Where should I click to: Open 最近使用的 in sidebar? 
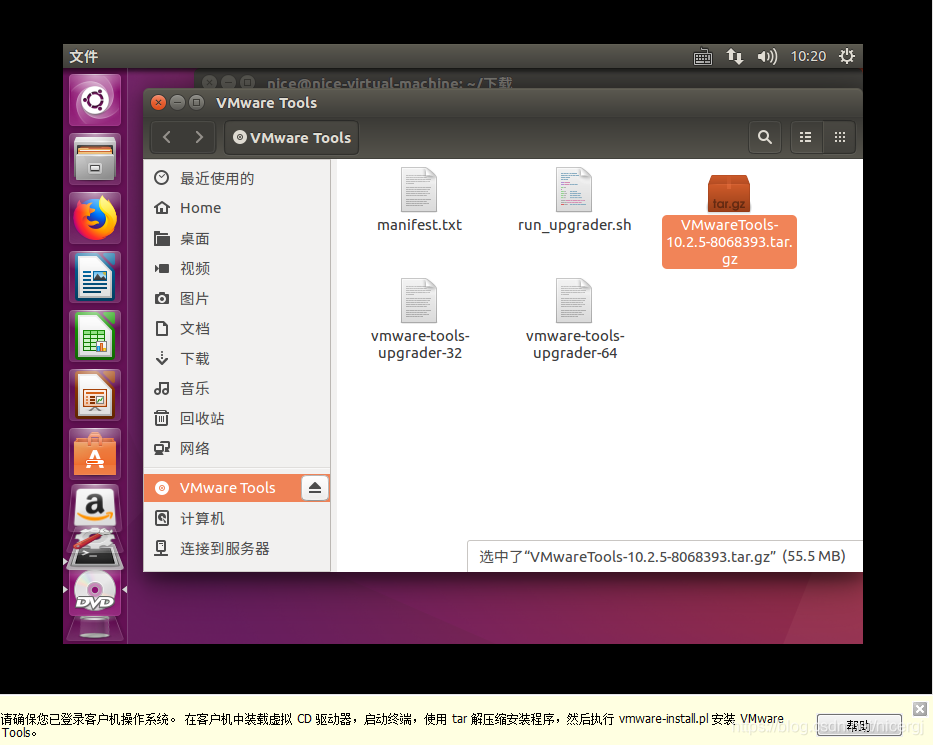237,178
